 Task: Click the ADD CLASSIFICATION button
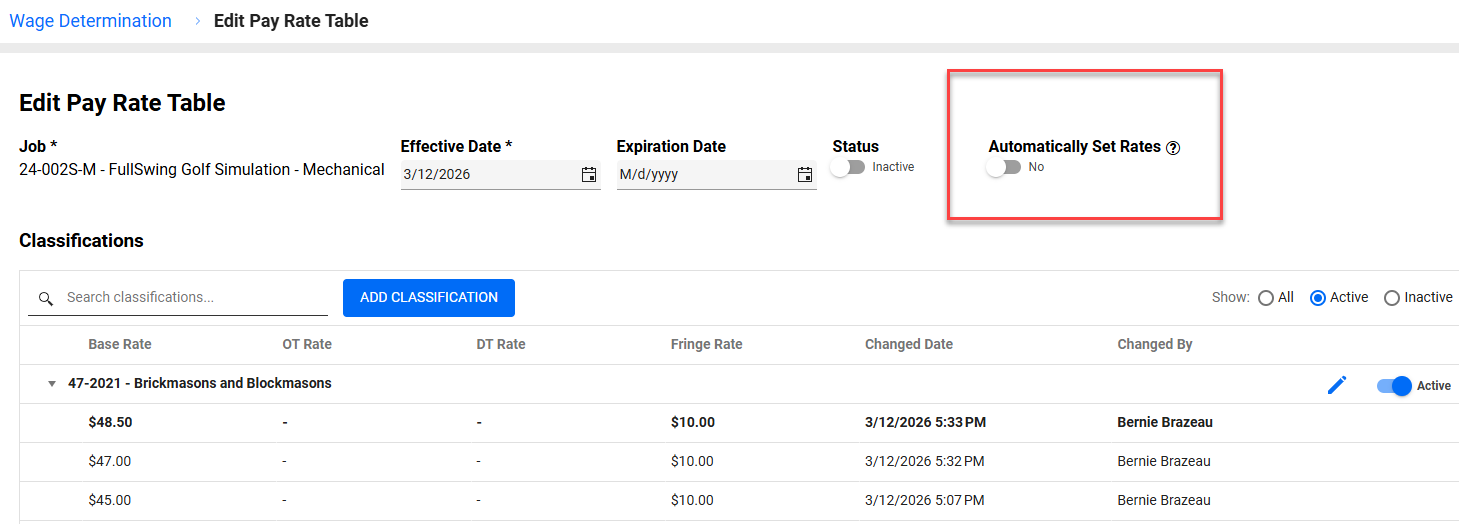tap(429, 298)
